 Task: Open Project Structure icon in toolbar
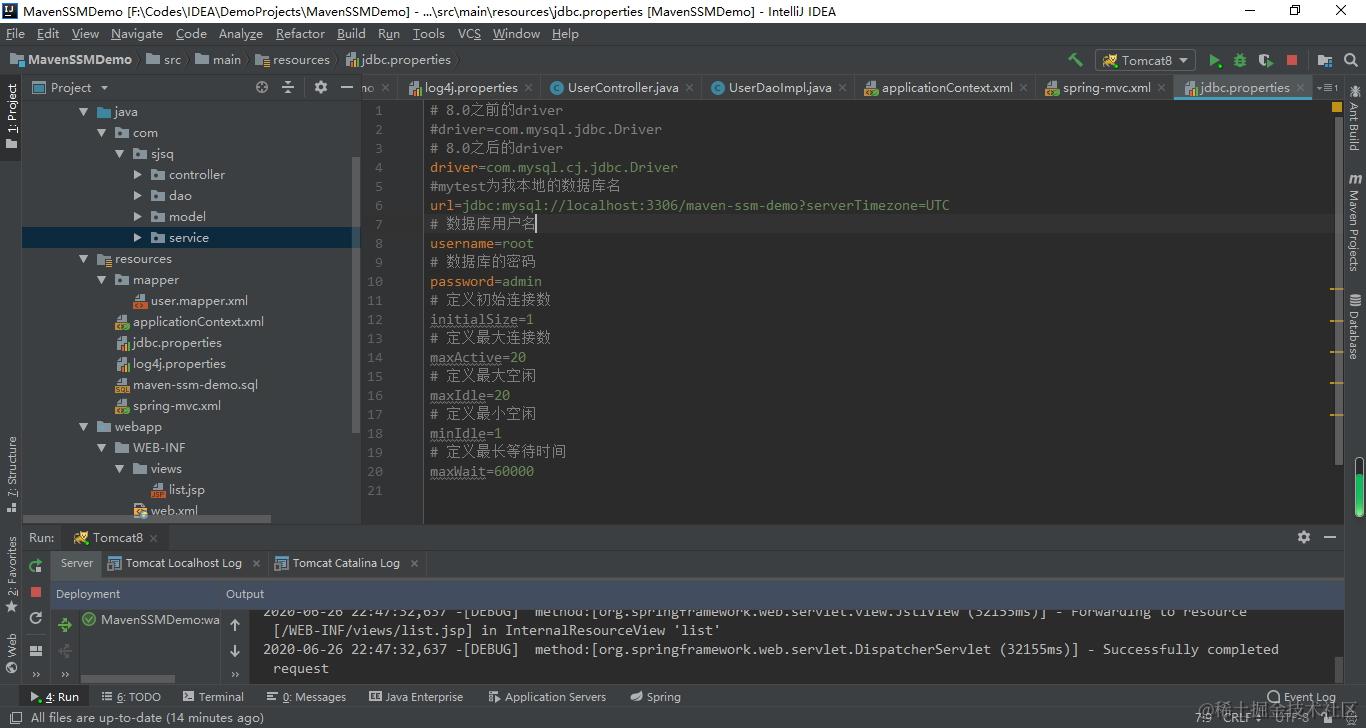pyautogui.click(x=1325, y=60)
